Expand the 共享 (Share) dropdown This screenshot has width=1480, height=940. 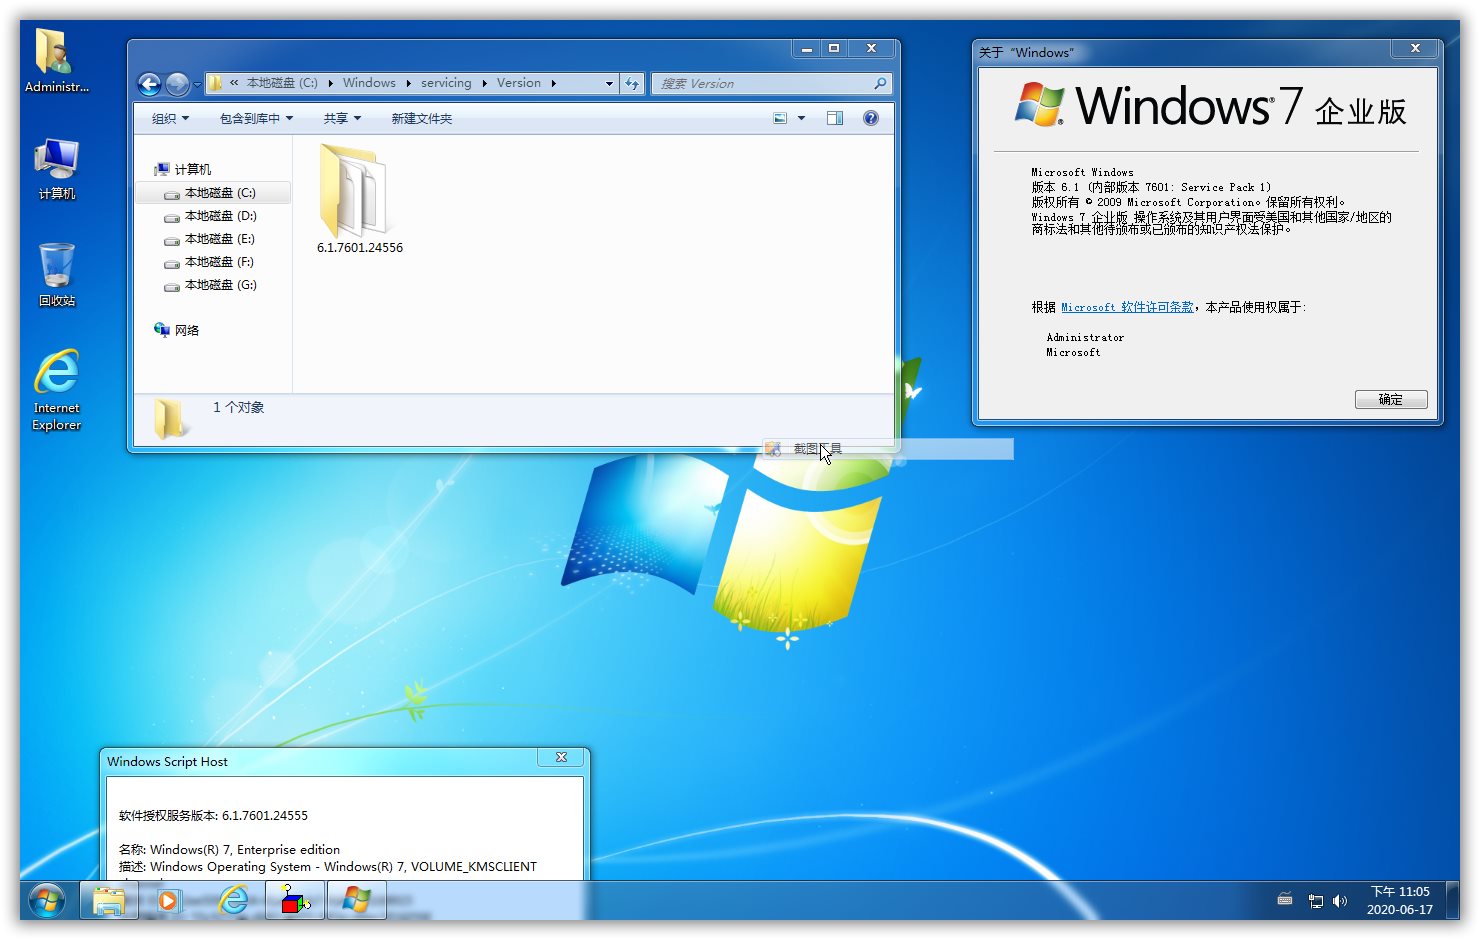click(x=342, y=118)
